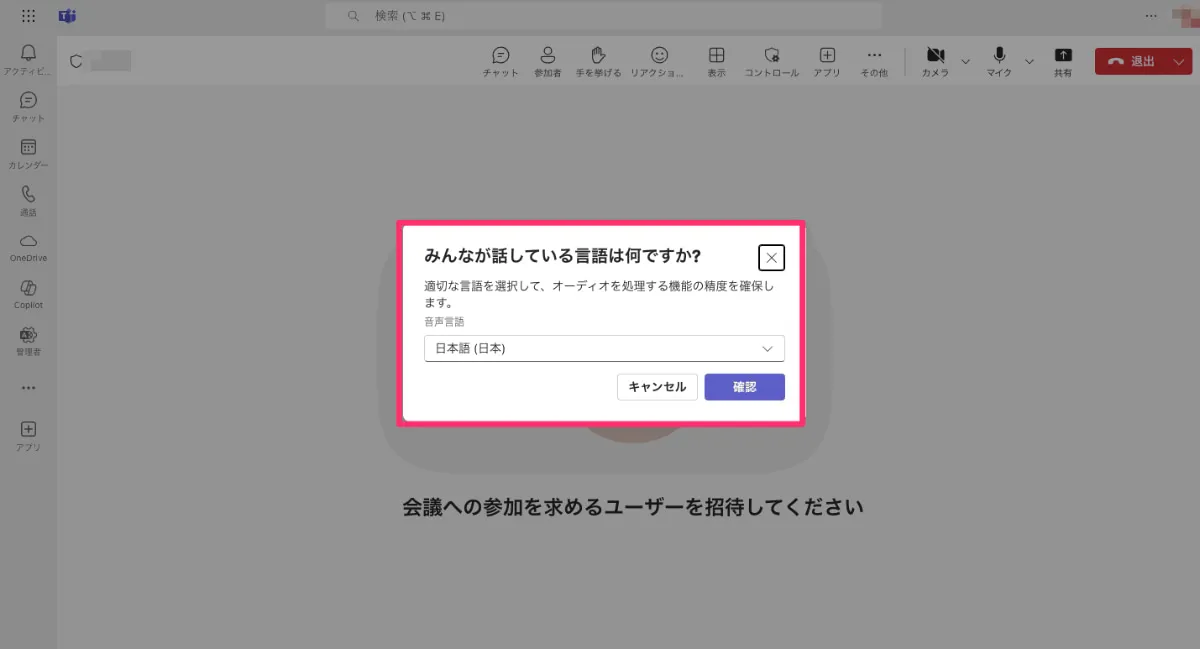Open the アプリ toolbar menu
Viewport: 1200px width, 649px height.
tap(827, 61)
